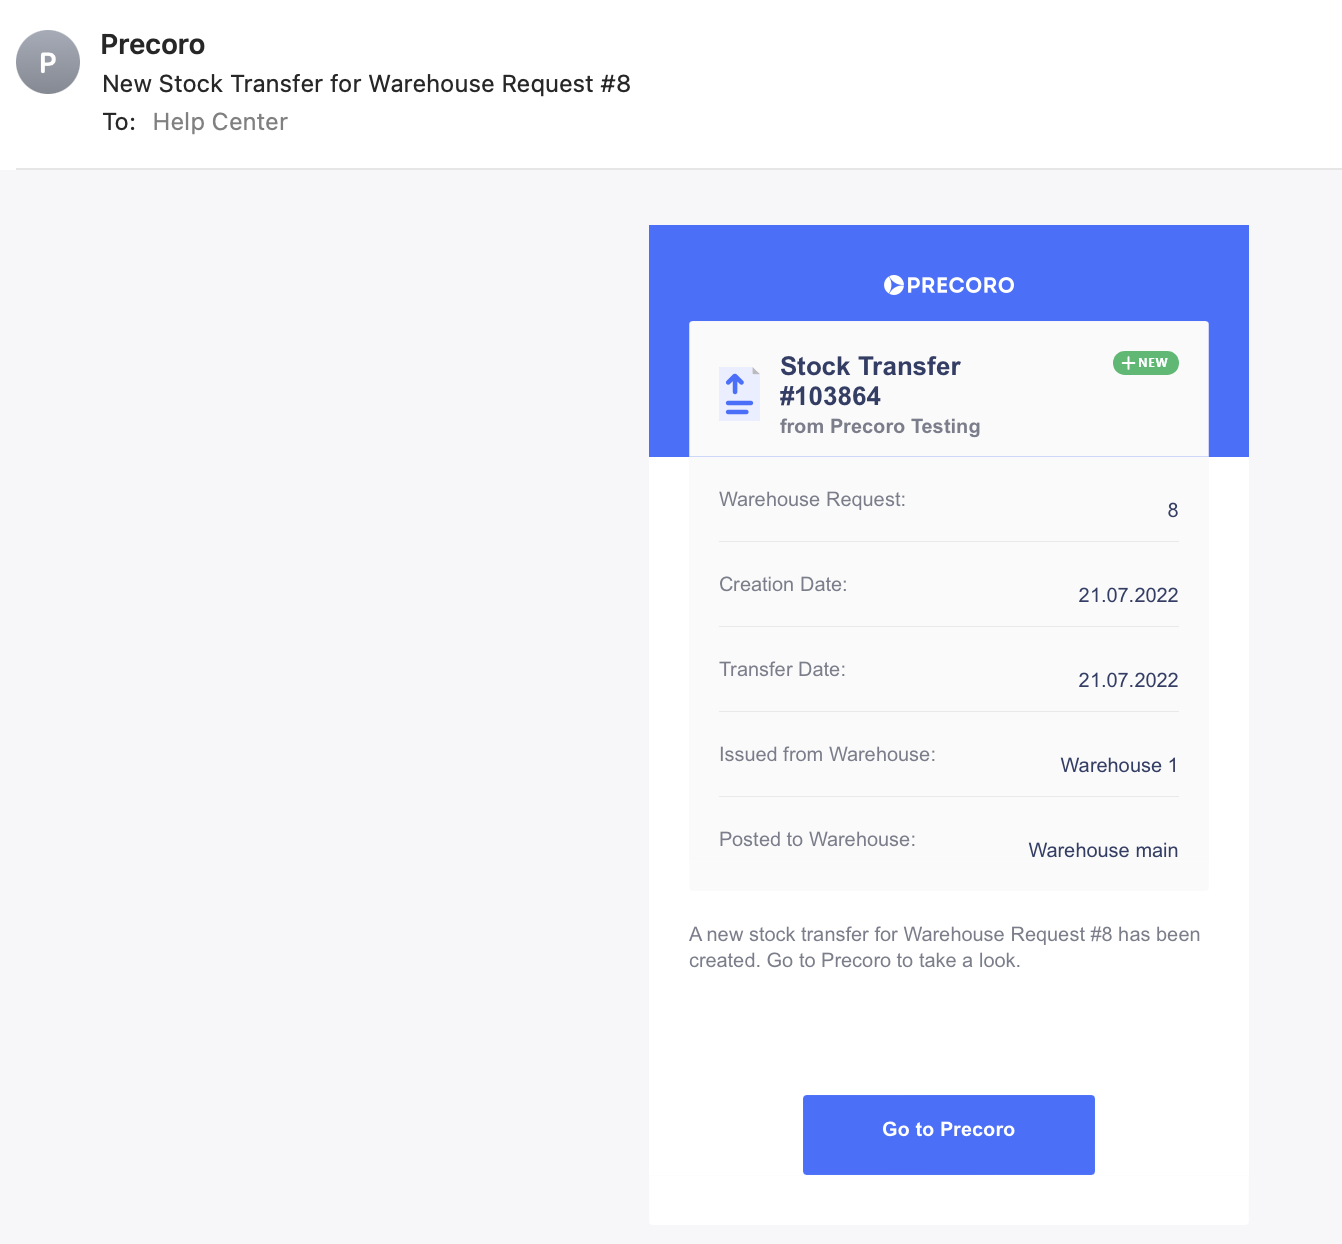Screen dimensions: 1342x1244
Task: Select the Warehouse main value
Action: pos(1103,850)
